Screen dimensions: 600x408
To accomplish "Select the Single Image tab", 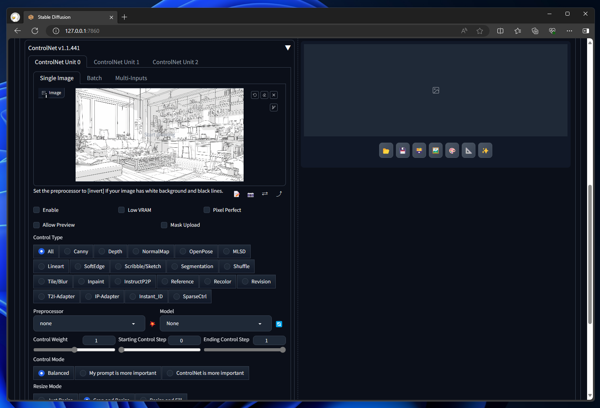I will click(57, 78).
